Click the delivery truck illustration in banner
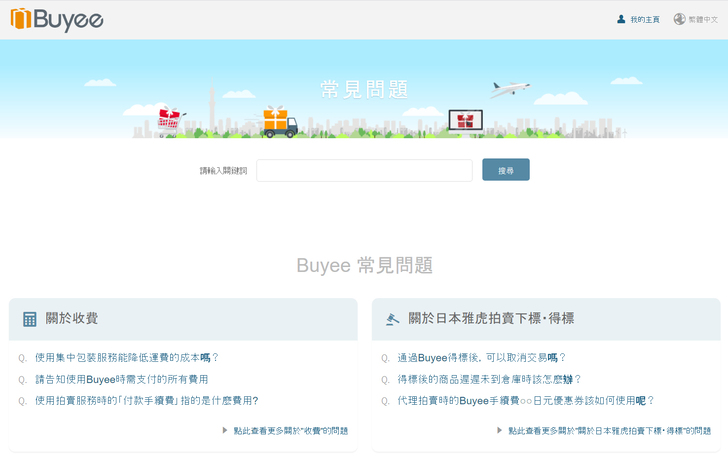 [278, 122]
